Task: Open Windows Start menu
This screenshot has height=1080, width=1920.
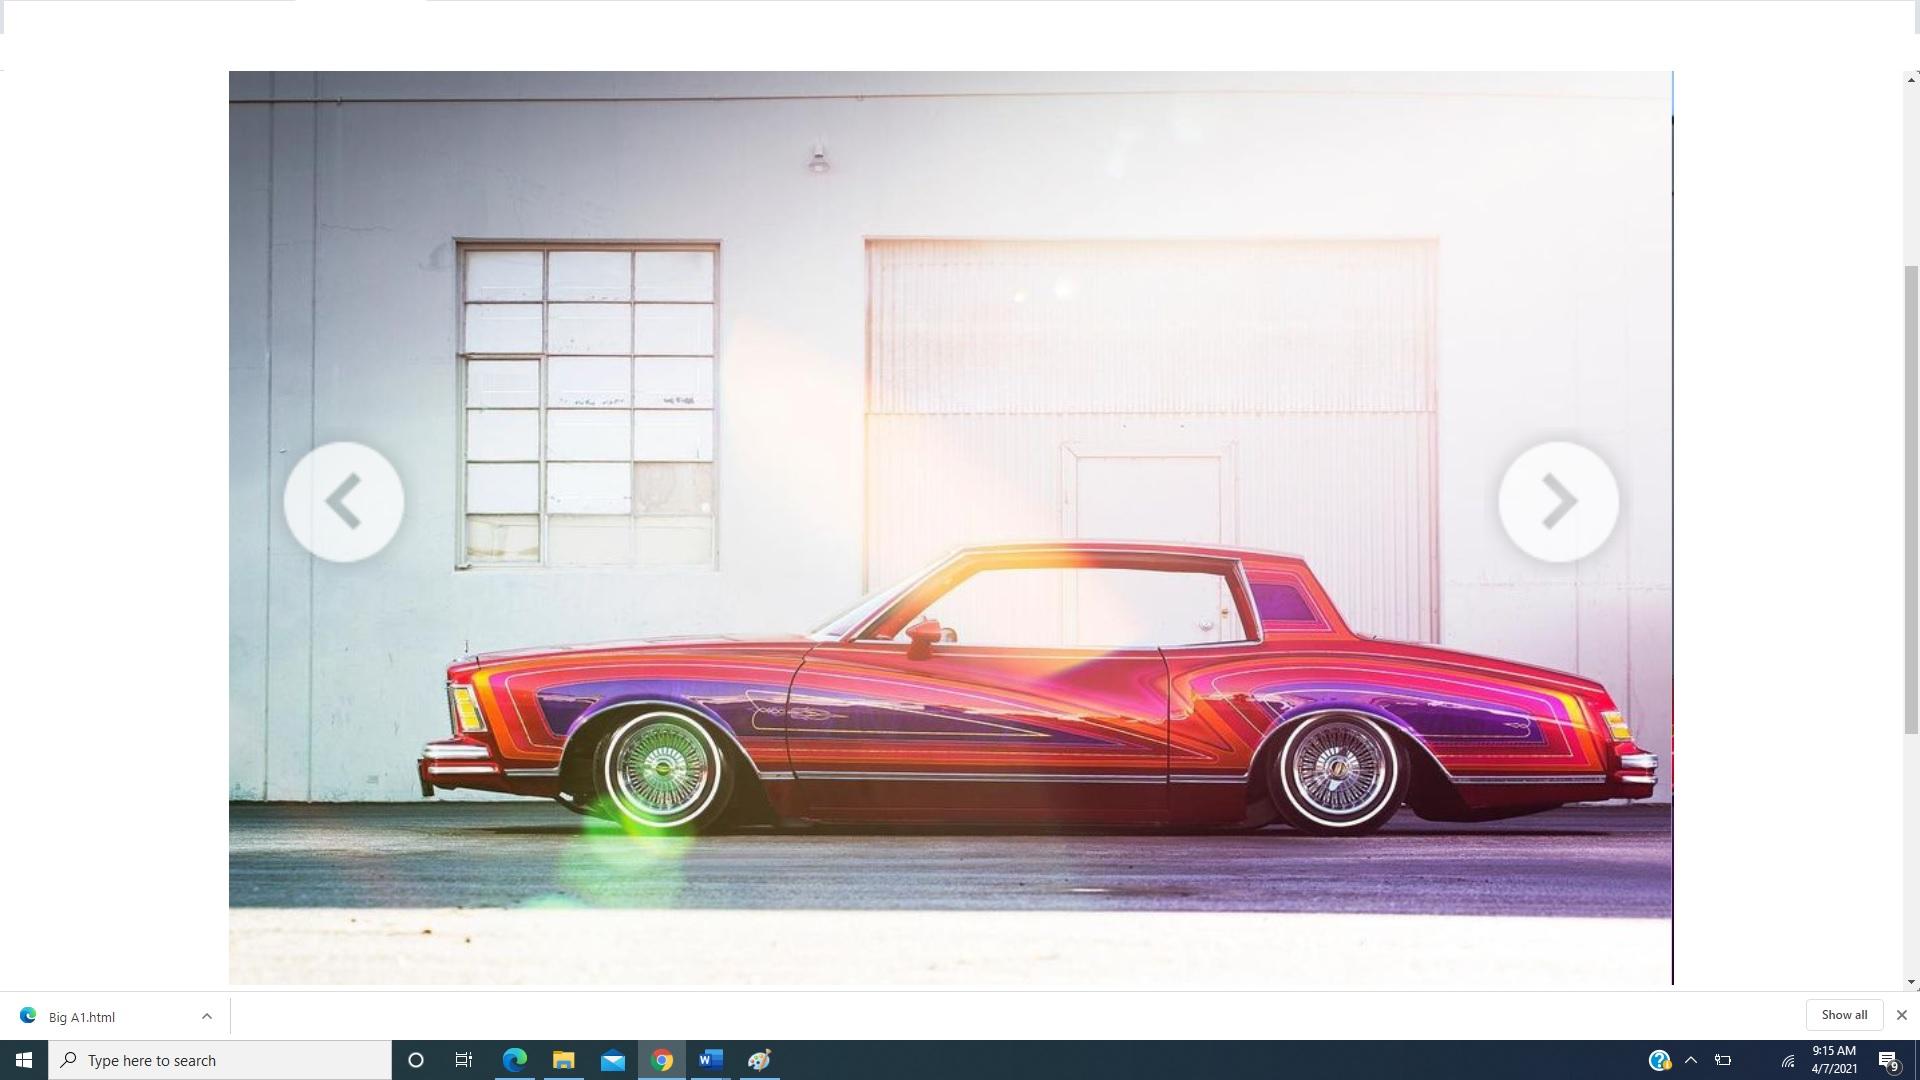Action: click(x=24, y=1060)
